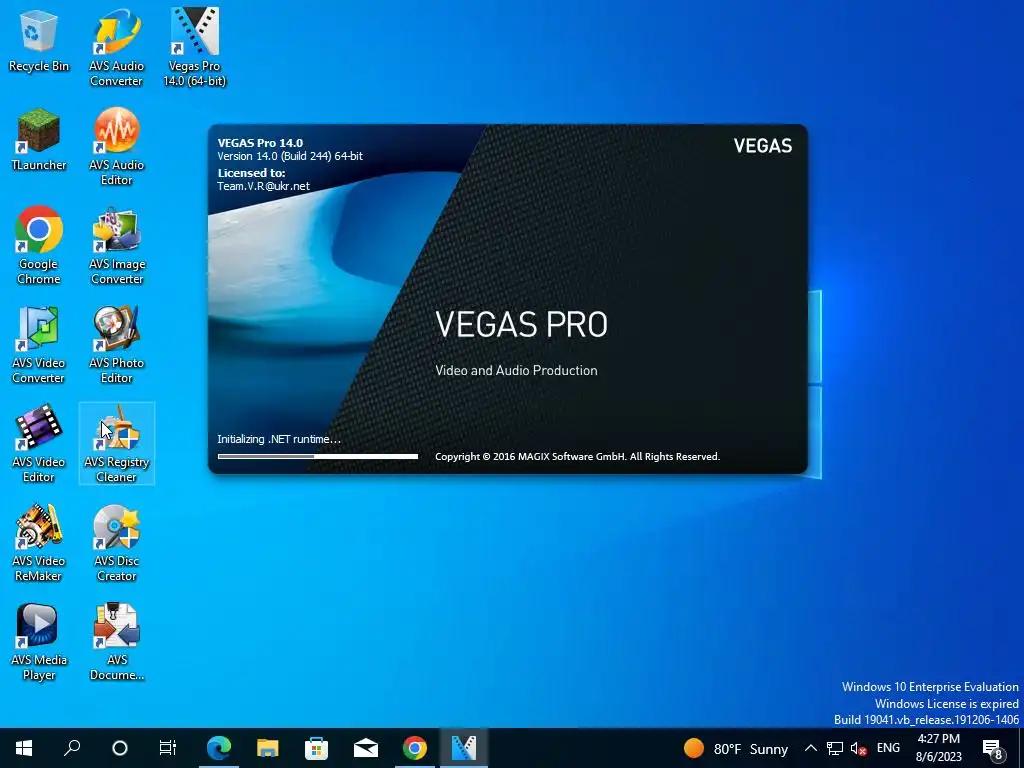Select the AVS Disc Creator shortcut

click(116, 543)
